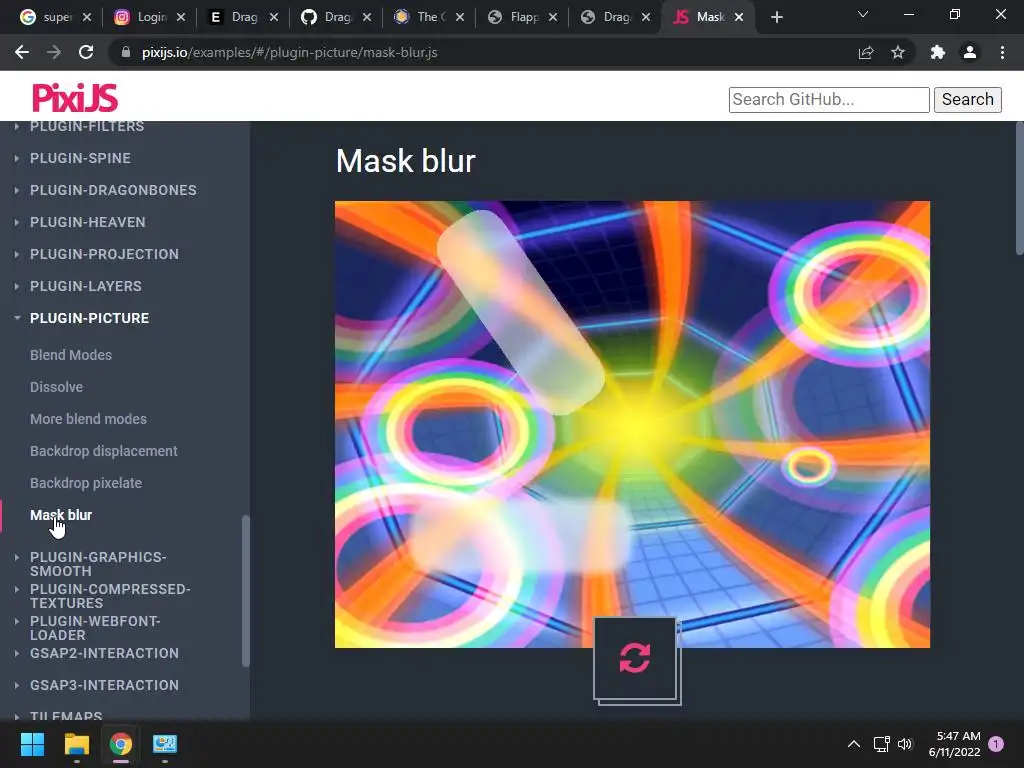1024x768 pixels.
Task: Bookmark this page with star icon
Action: tap(898, 52)
